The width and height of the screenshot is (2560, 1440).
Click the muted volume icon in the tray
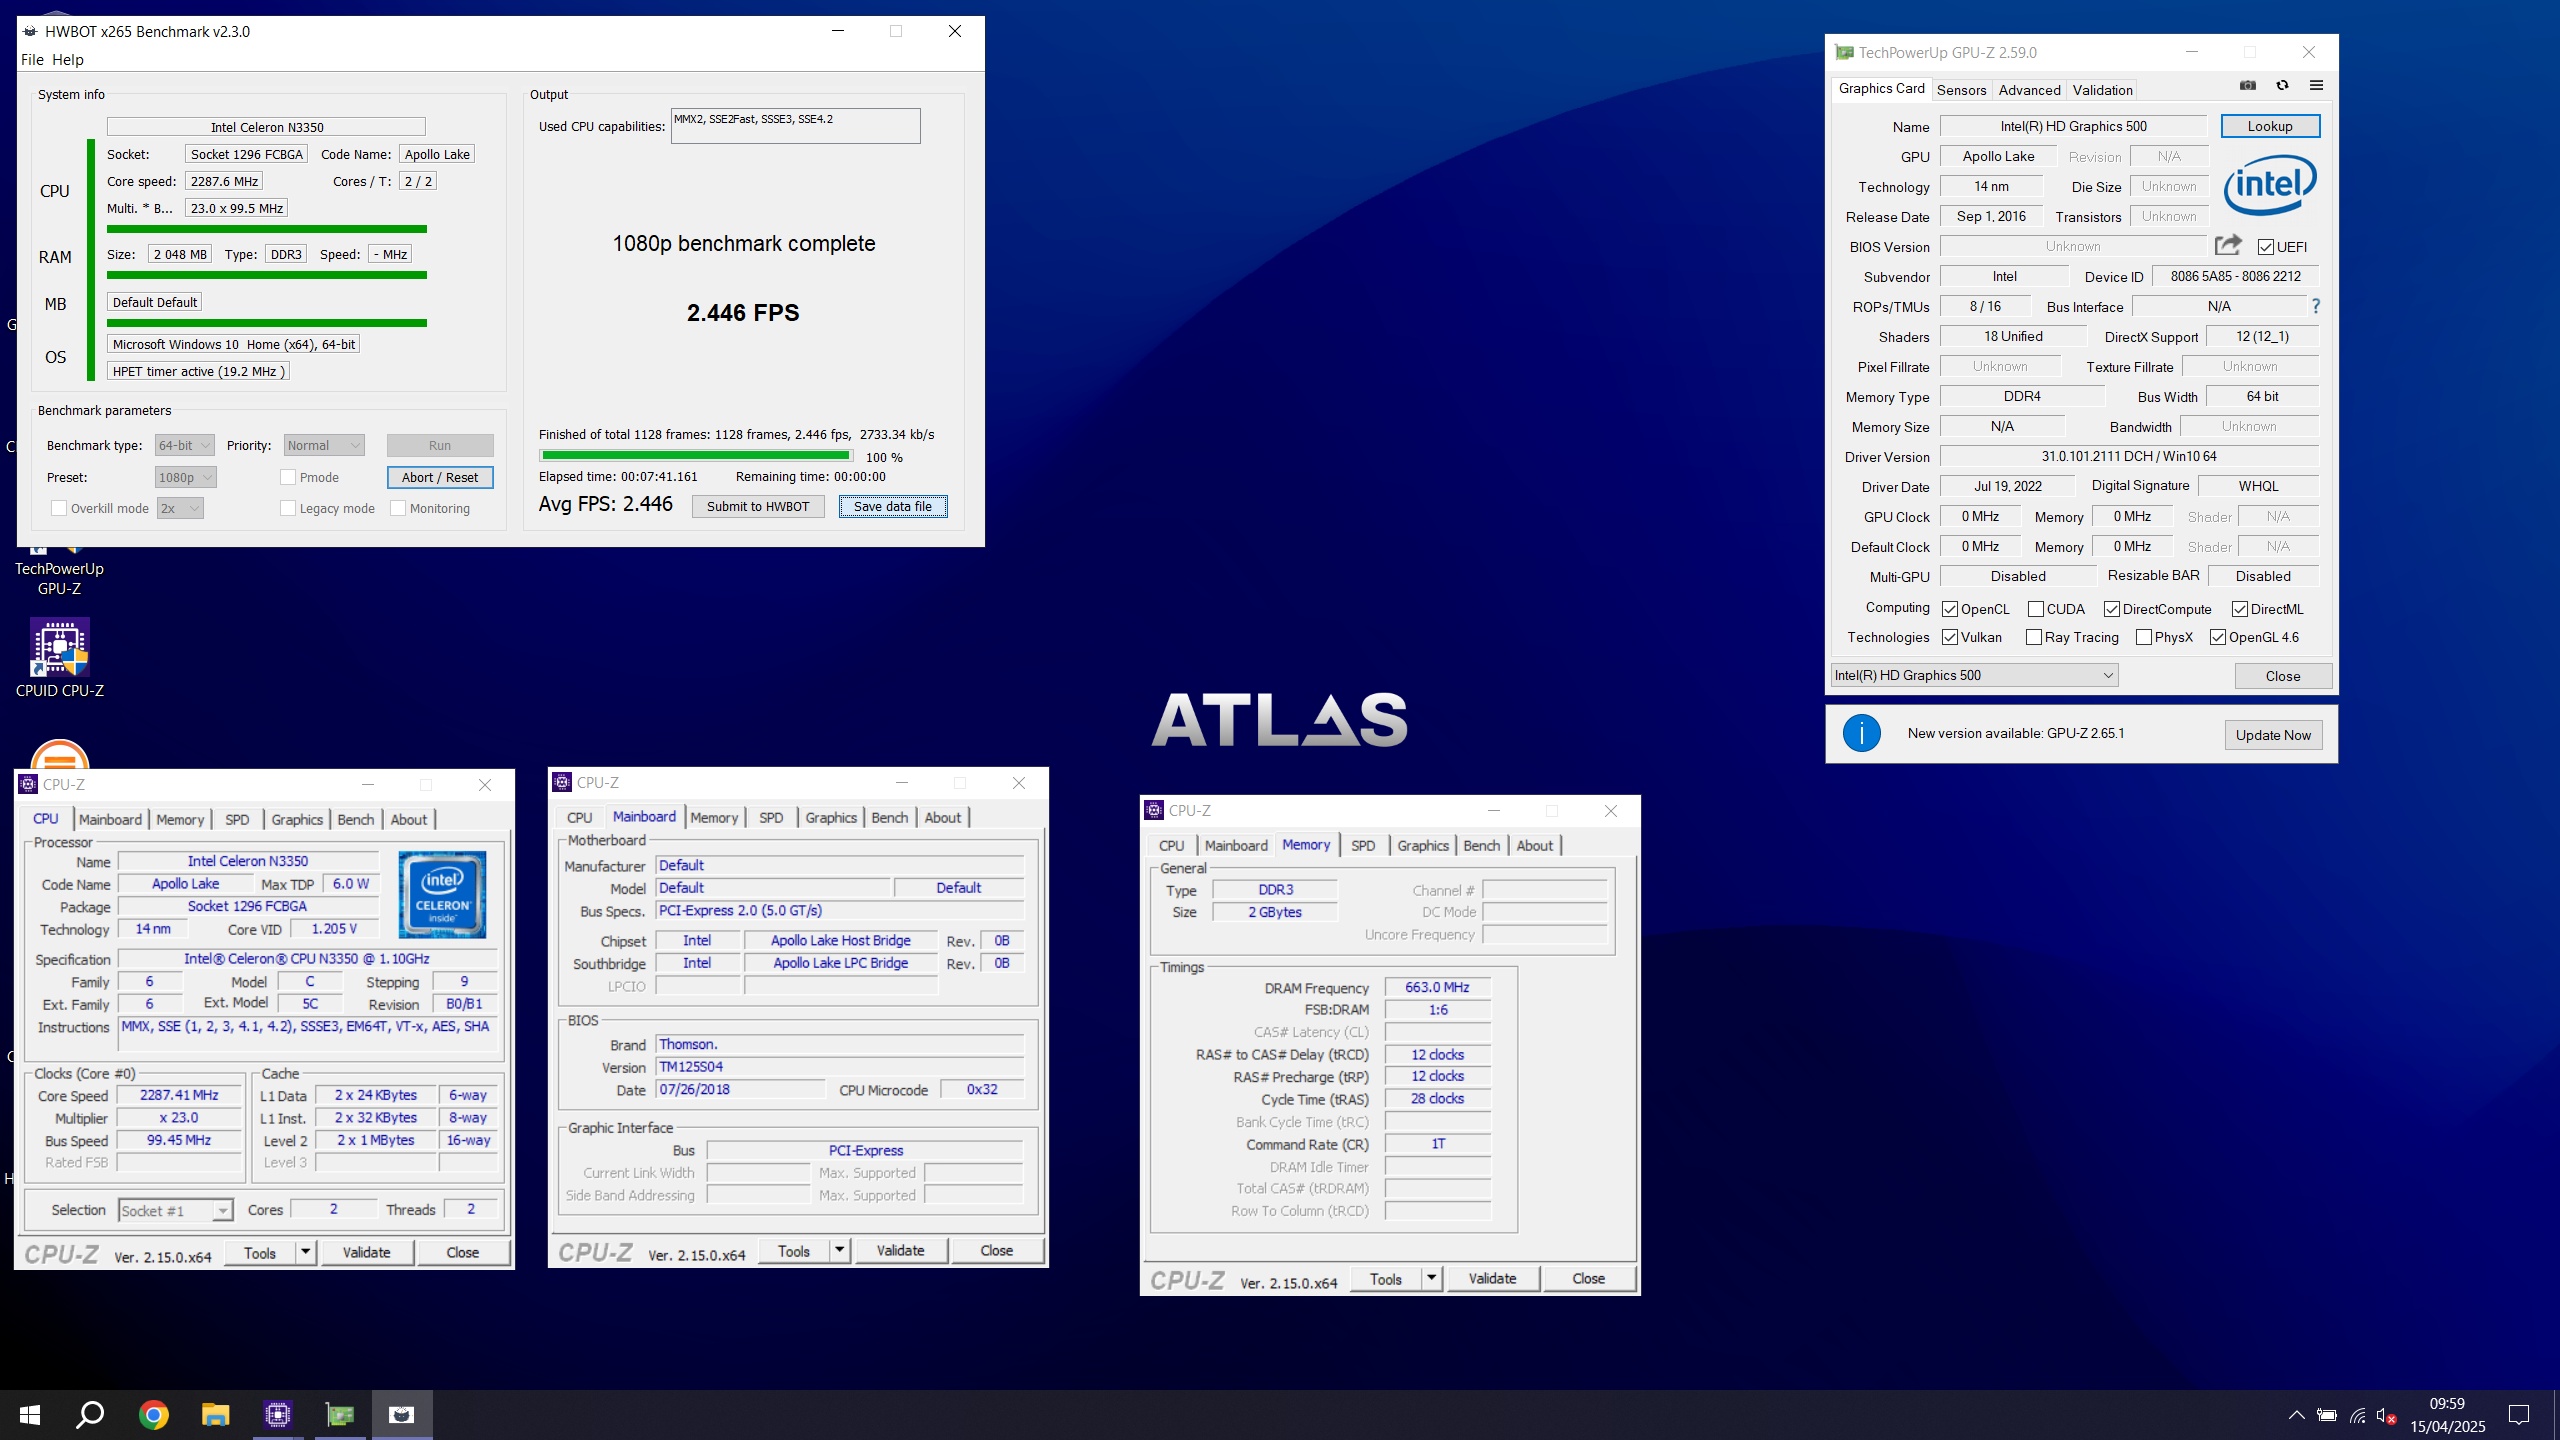pyautogui.click(x=2386, y=1415)
